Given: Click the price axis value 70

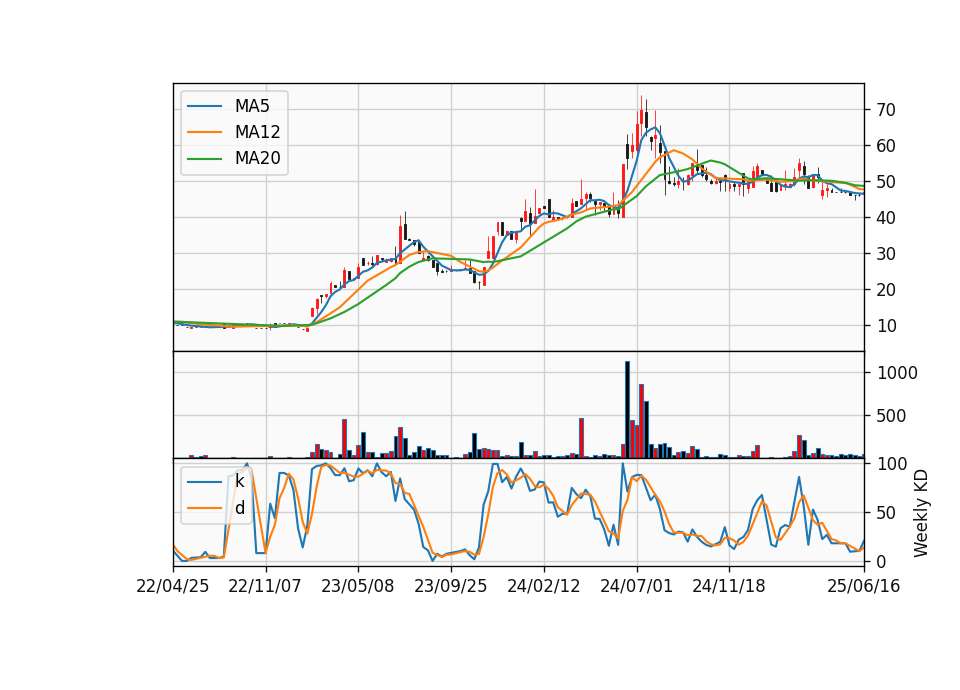Looking at the screenshot, I should pyautogui.click(x=886, y=110).
